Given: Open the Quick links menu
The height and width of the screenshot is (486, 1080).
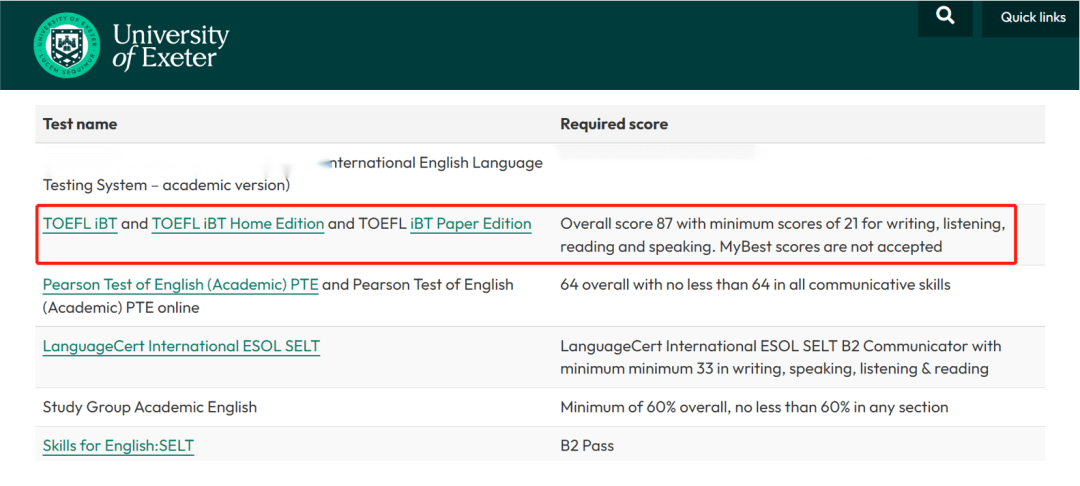Looking at the screenshot, I should coord(1032,18).
